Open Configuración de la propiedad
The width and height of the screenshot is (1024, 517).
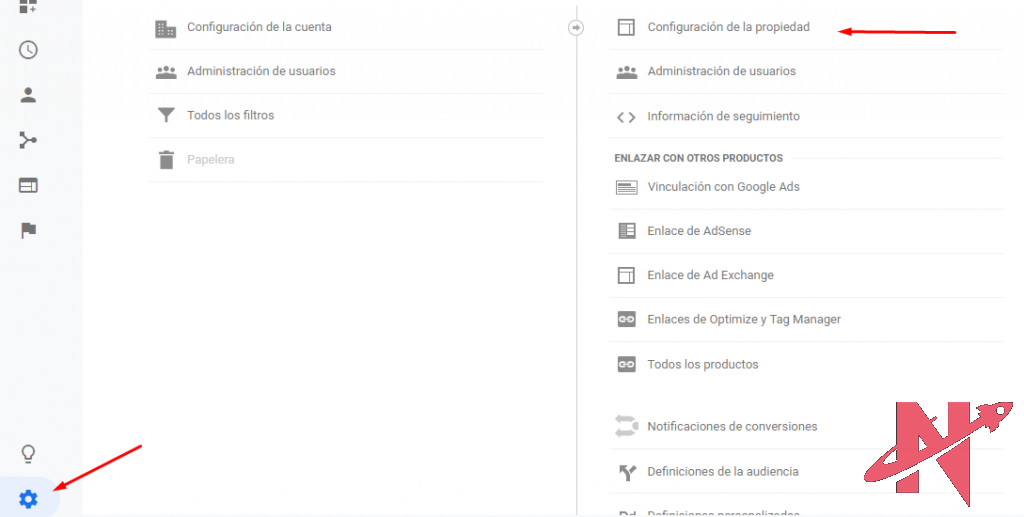[x=728, y=27]
